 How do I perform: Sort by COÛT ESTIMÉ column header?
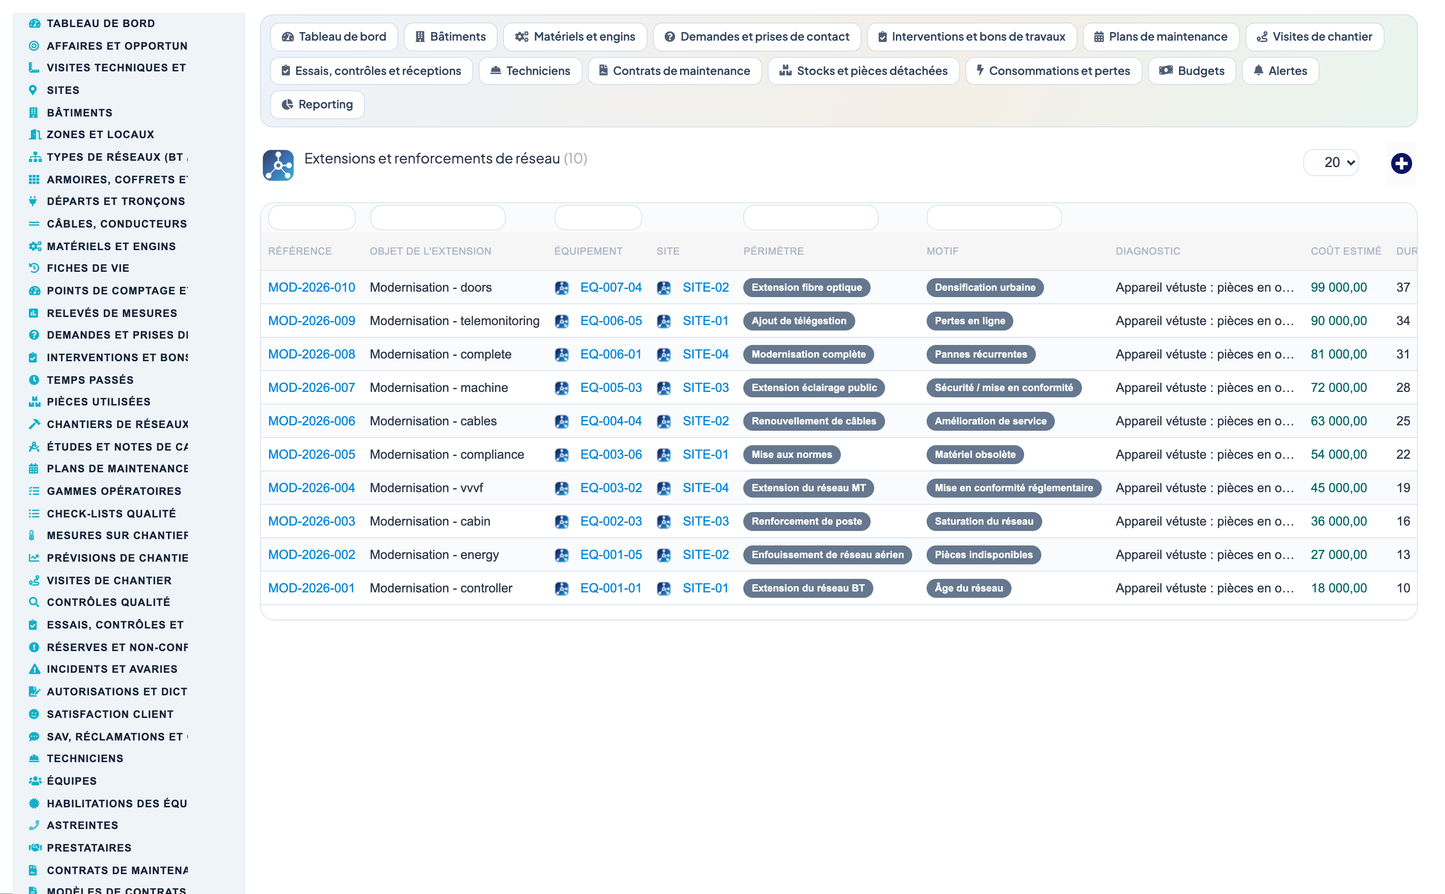(1346, 252)
